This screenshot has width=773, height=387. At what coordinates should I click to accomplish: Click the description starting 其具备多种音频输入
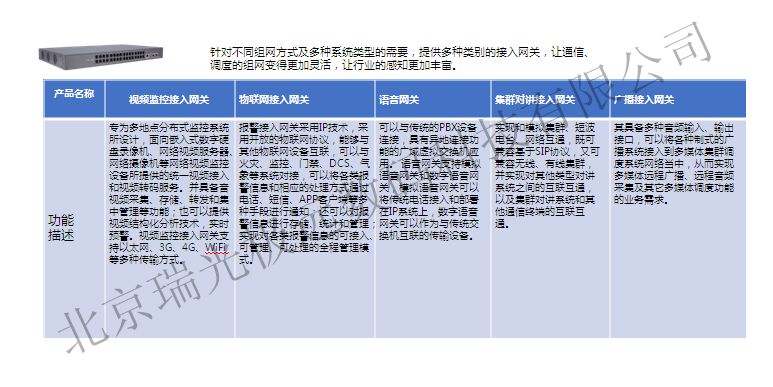[x=674, y=163]
